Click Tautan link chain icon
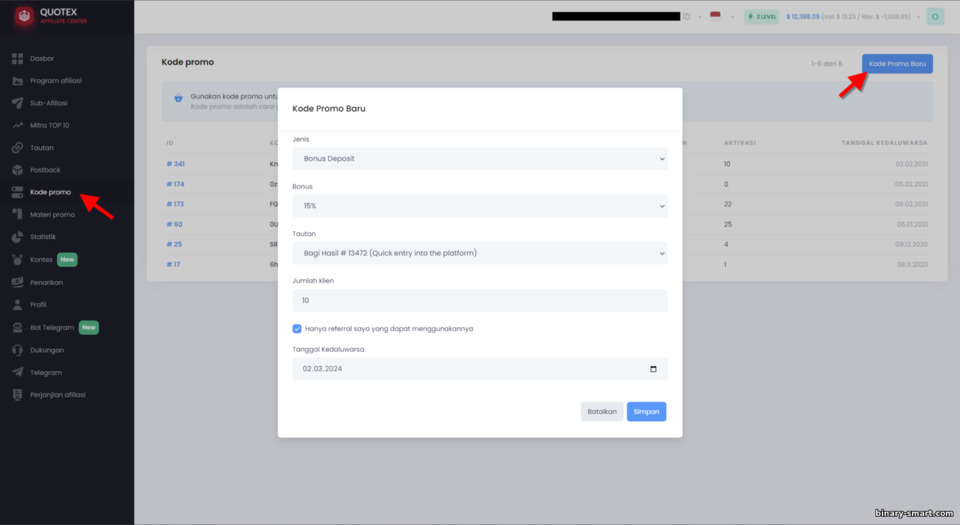Image resolution: width=960 pixels, height=525 pixels. click(17, 147)
